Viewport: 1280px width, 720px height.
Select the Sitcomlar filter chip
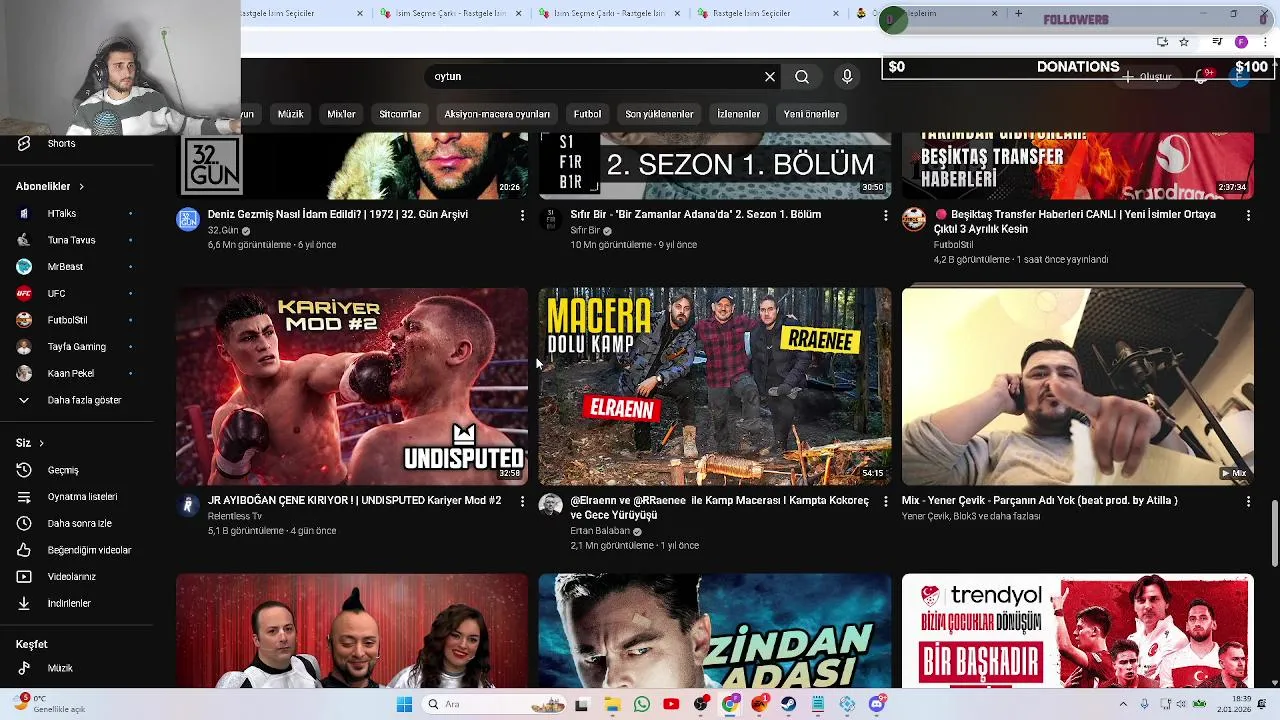click(400, 114)
